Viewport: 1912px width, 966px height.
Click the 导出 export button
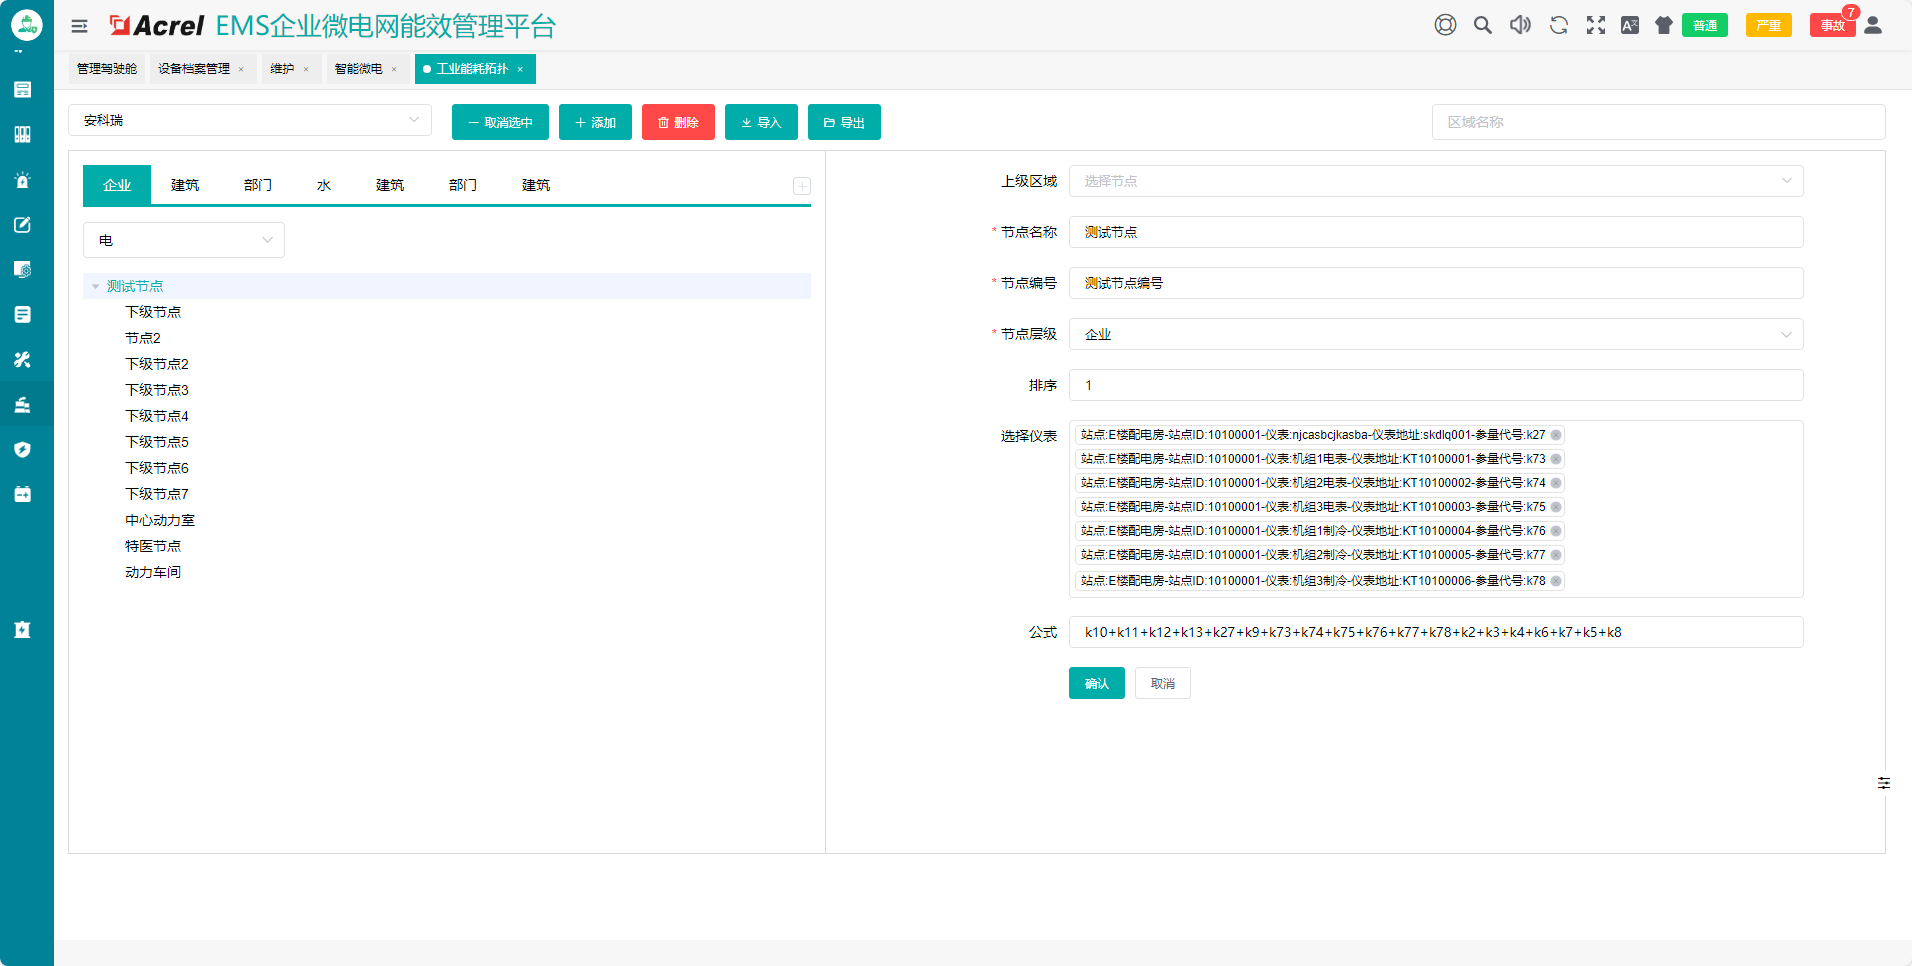(844, 122)
